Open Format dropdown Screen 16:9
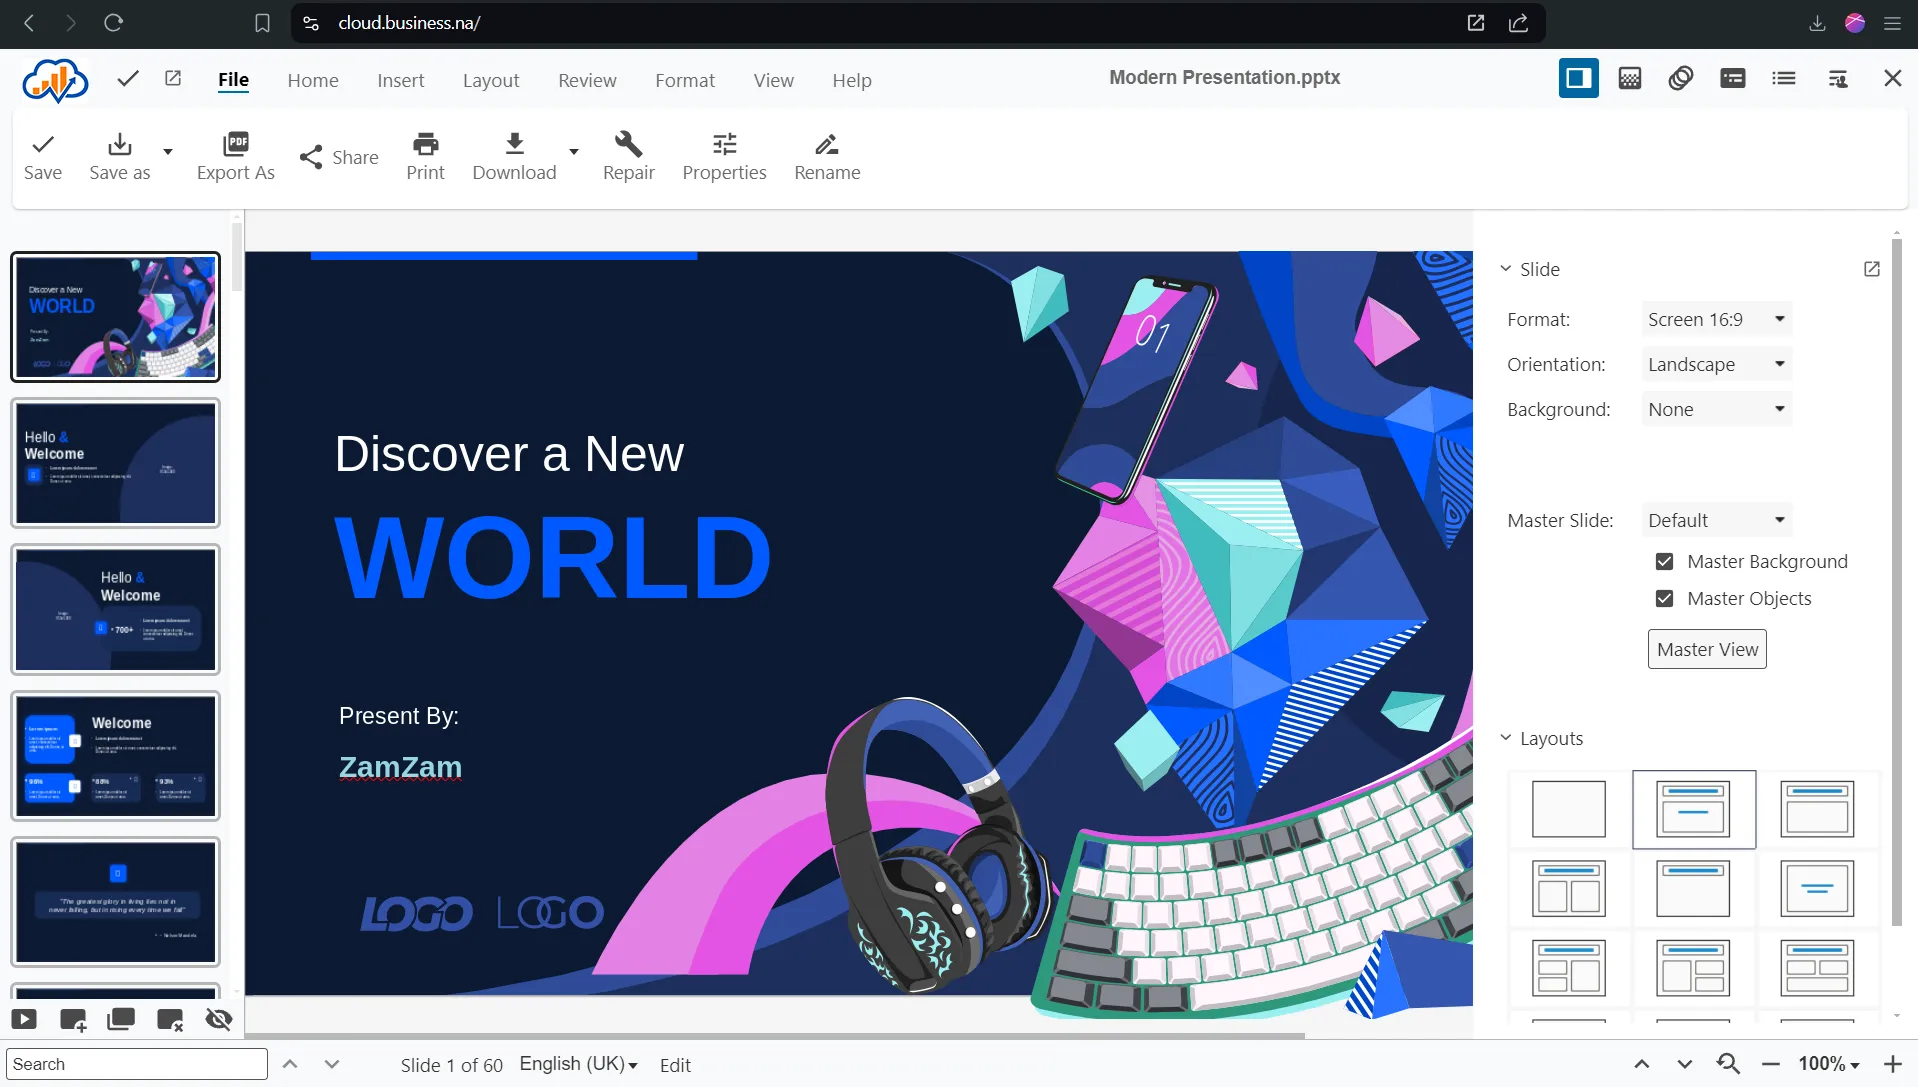The height and width of the screenshot is (1087, 1918). (1716, 320)
